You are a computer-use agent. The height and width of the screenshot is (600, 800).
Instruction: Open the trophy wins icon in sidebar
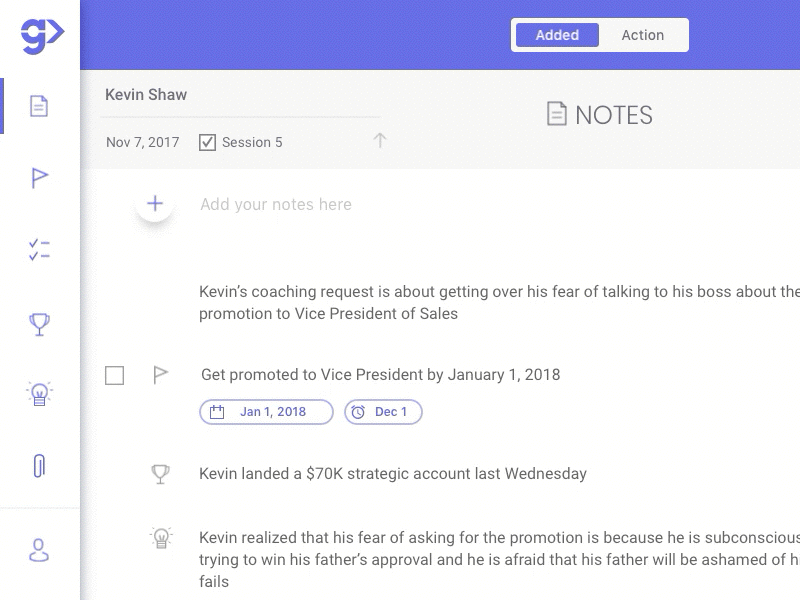tap(39, 324)
